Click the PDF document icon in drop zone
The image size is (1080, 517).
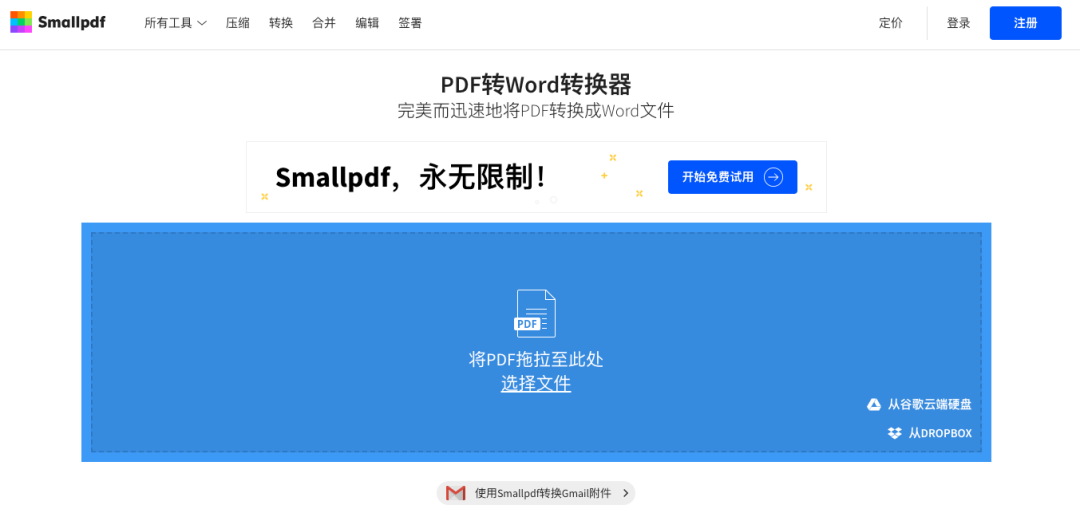(535, 313)
